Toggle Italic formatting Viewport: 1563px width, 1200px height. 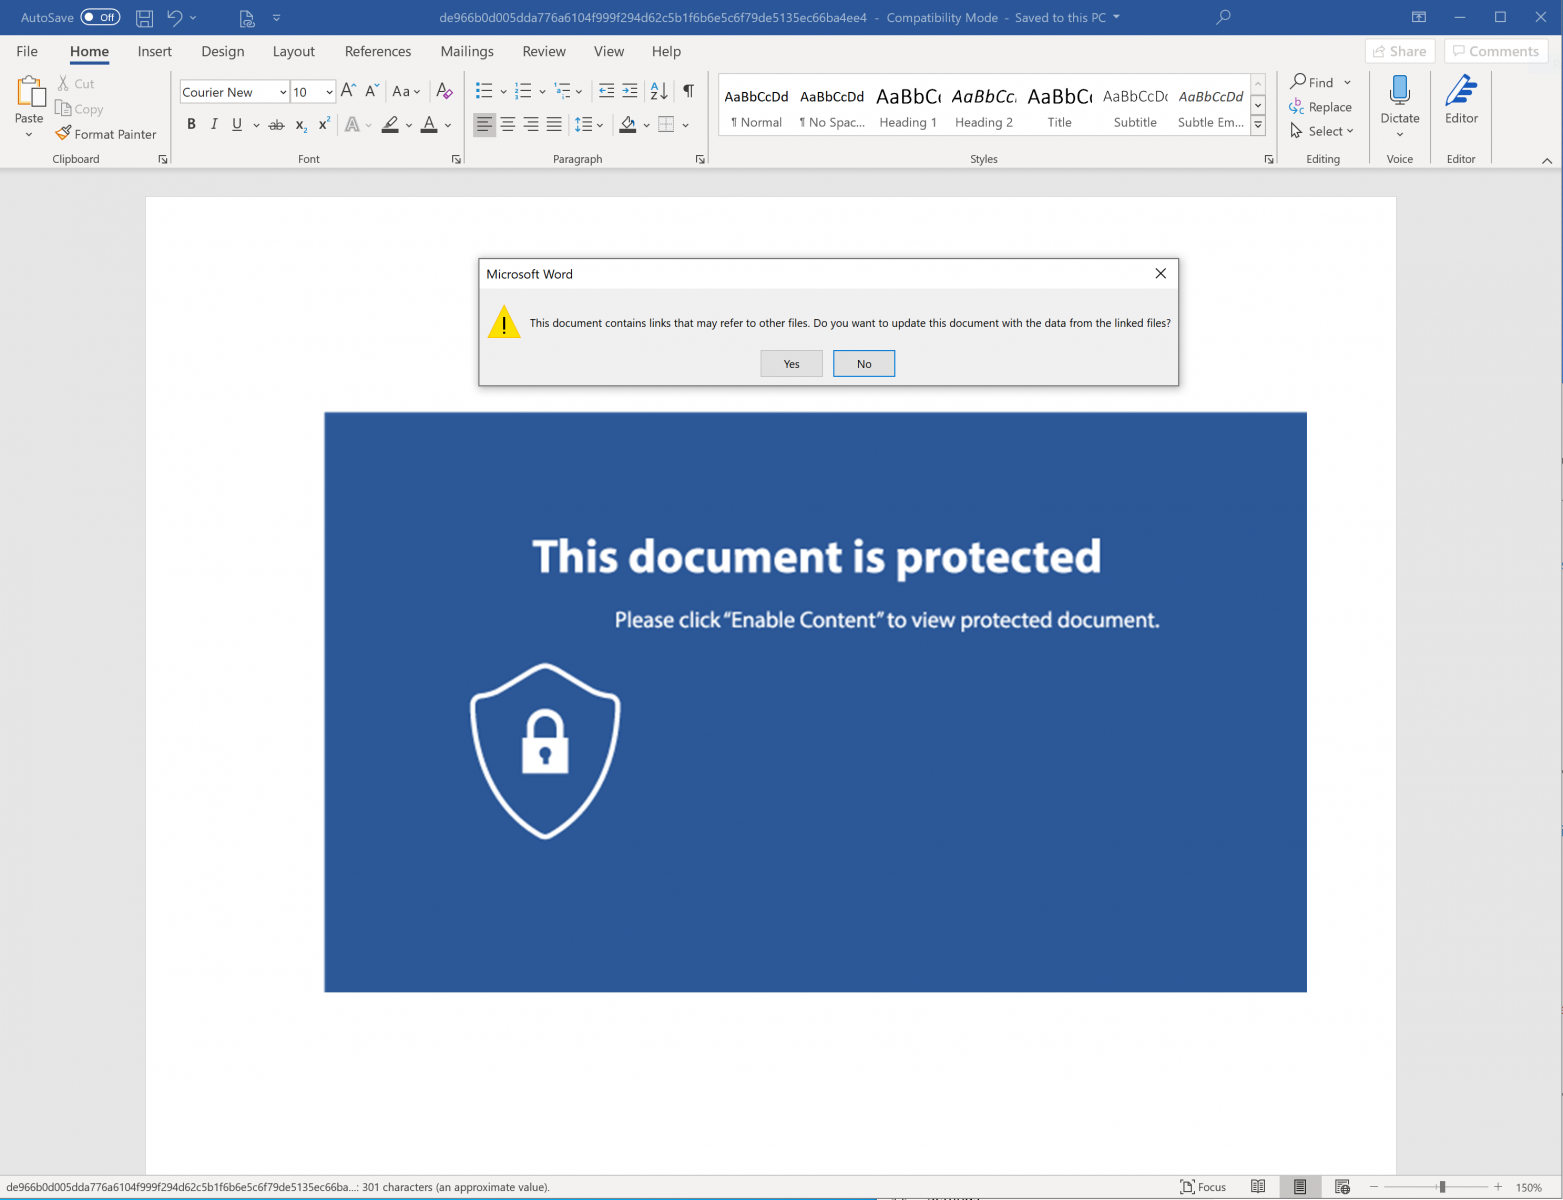[214, 124]
